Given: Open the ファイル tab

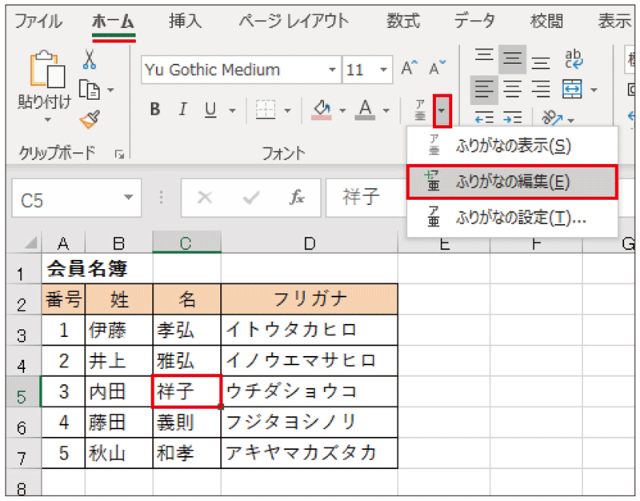Looking at the screenshot, I should [x=38, y=21].
